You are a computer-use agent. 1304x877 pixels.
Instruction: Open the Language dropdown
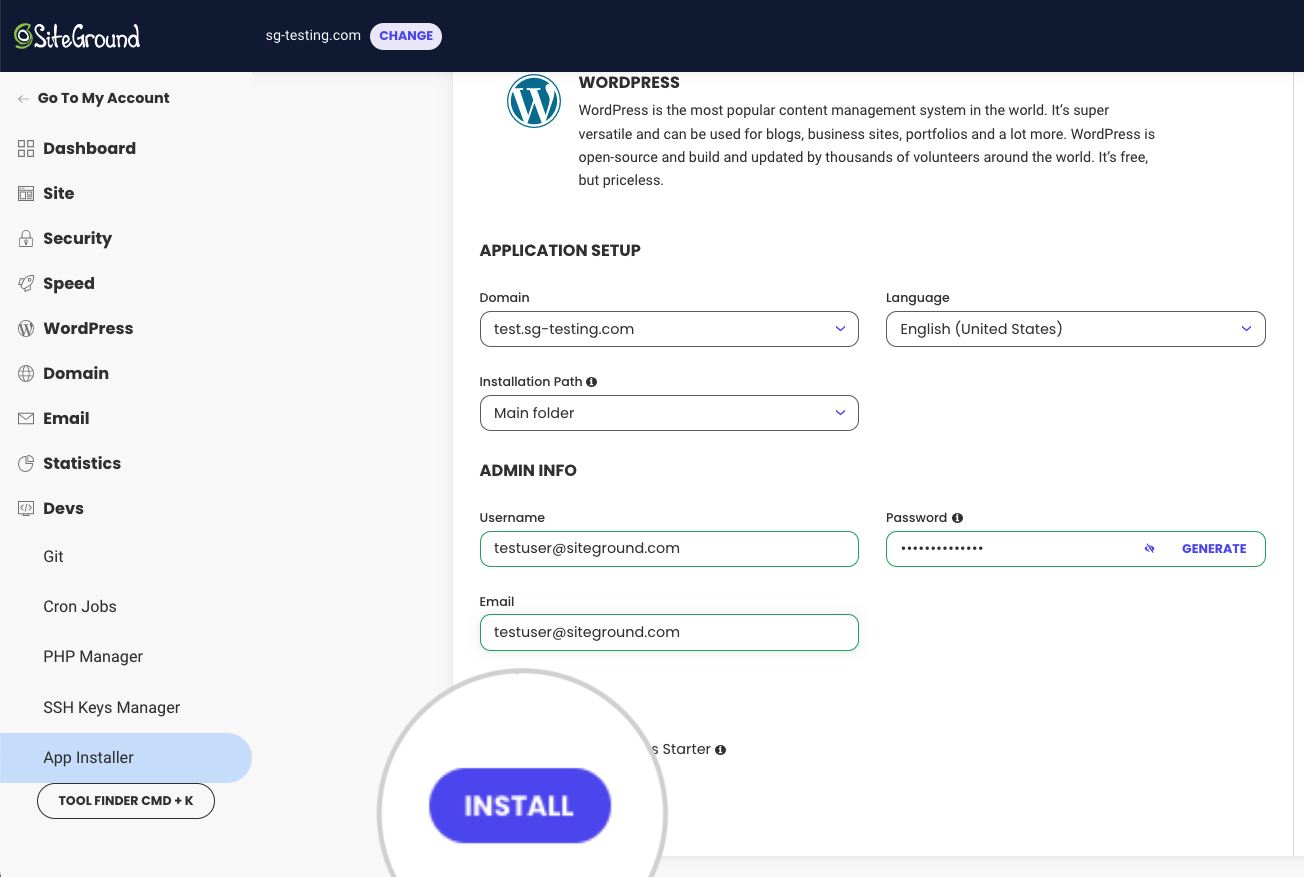click(1076, 329)
